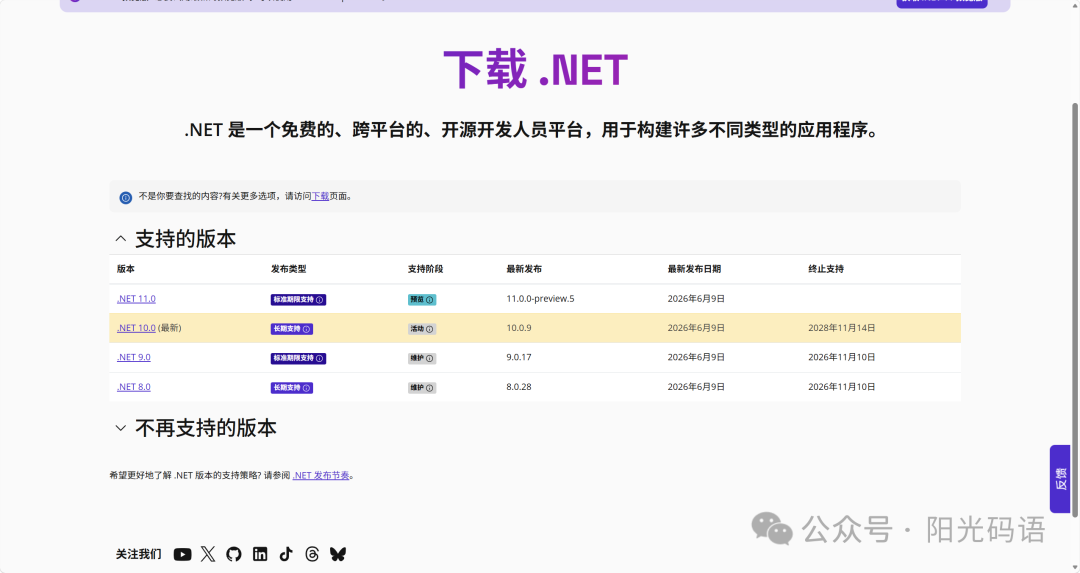Screen dimensions: 1080x573
Task: Open the LinkedIn social icon
Action: coord(260,554)
